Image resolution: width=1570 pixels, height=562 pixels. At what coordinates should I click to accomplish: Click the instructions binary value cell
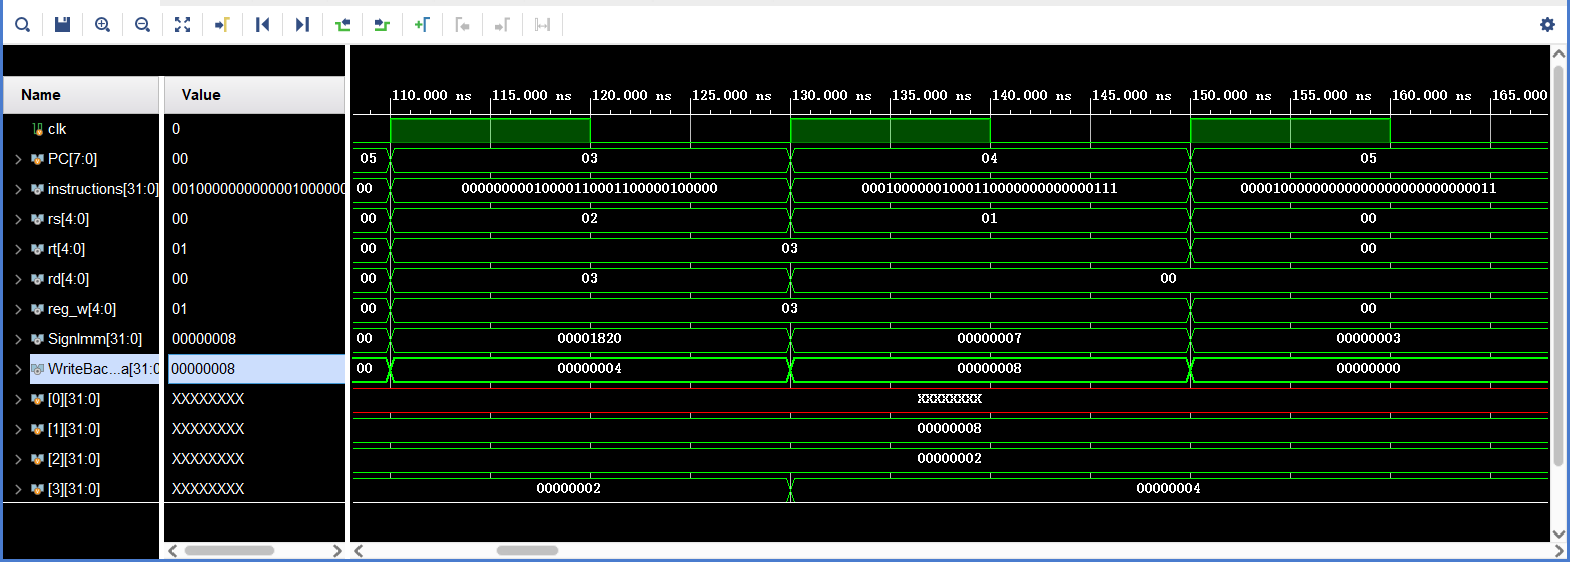pyautogui.click(x=256, y=189)
